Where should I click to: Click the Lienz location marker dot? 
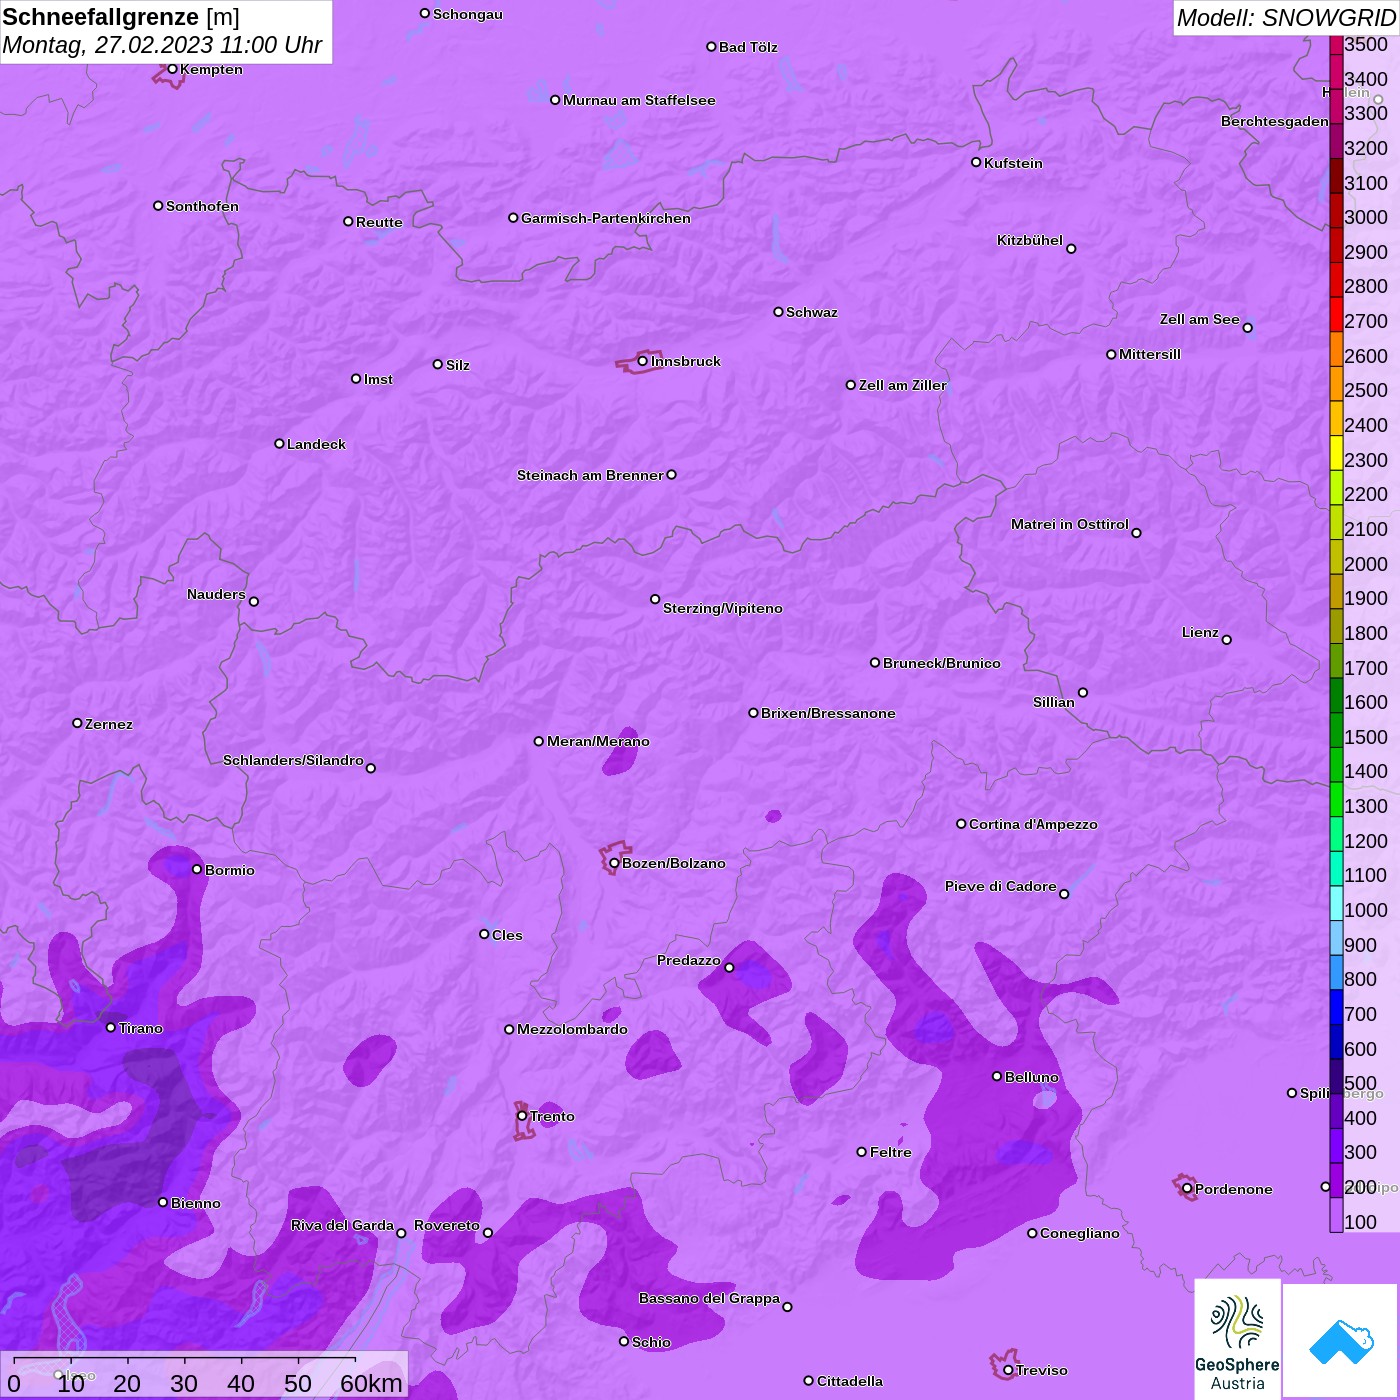click(x=1227, y=640)
